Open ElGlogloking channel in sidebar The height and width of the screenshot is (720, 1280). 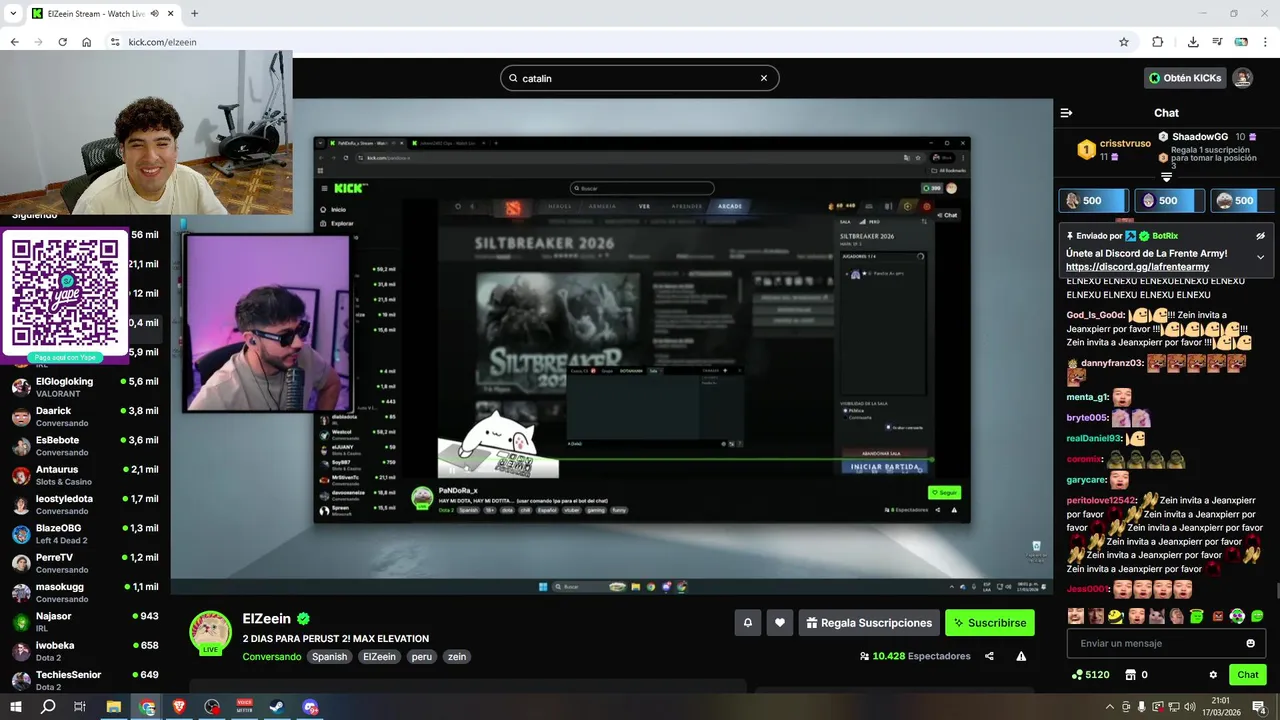coord(85,387)
